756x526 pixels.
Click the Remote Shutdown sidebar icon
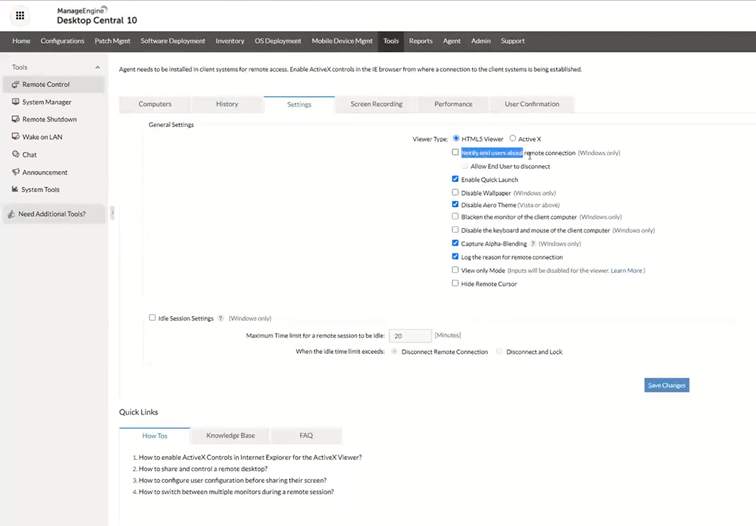point(15,119)
